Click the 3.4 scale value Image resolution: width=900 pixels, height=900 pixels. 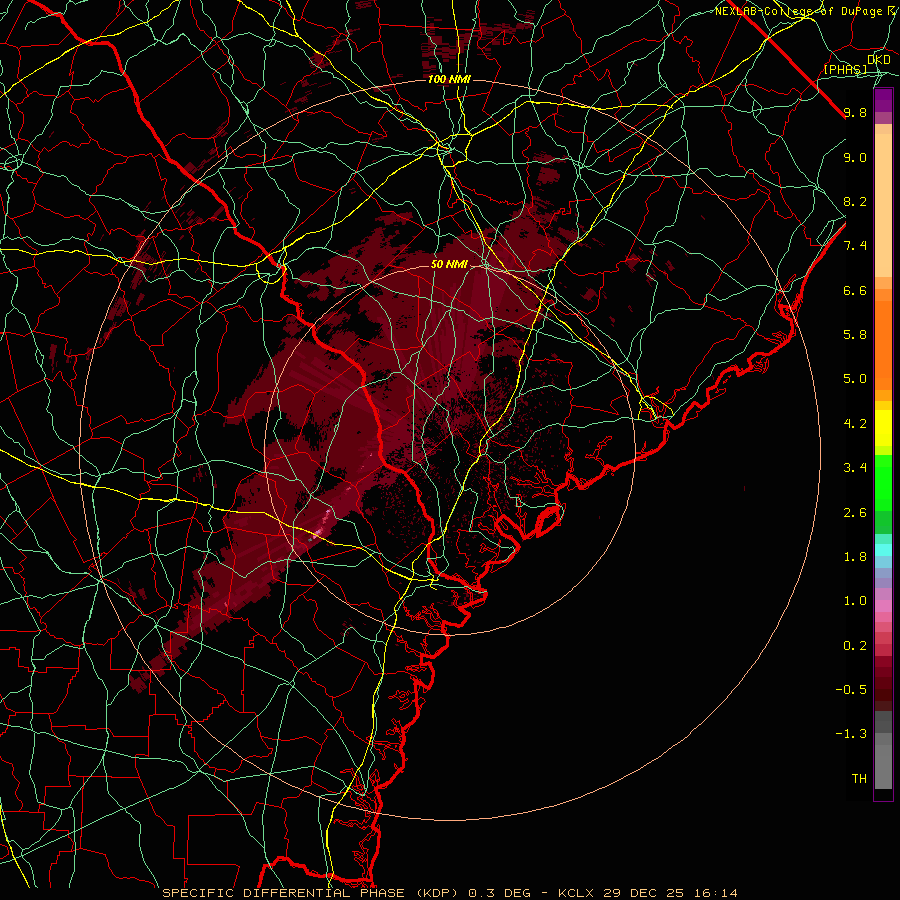click(855, 468)
